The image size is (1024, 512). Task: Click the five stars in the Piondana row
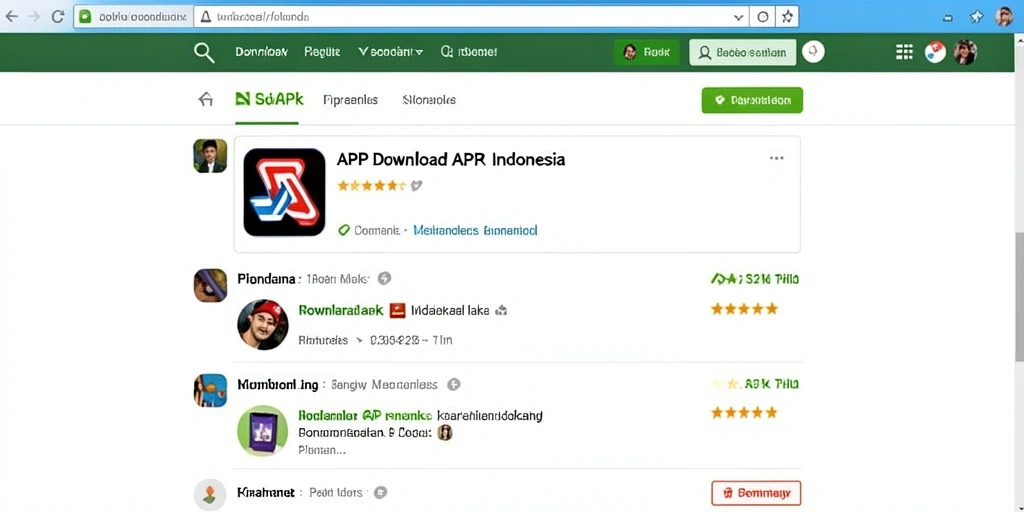click(744, 309)
